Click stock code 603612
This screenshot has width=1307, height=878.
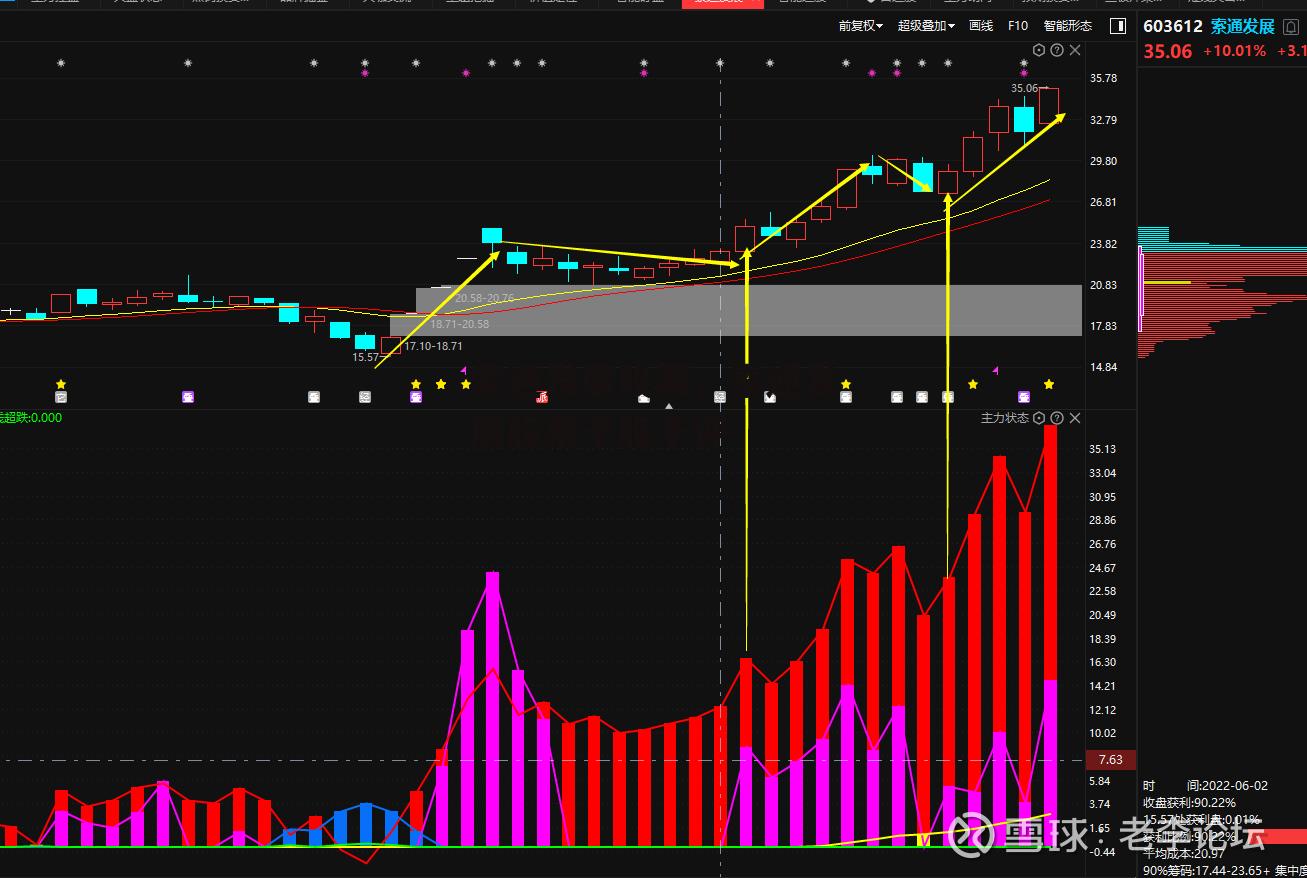click(1173, 27)
